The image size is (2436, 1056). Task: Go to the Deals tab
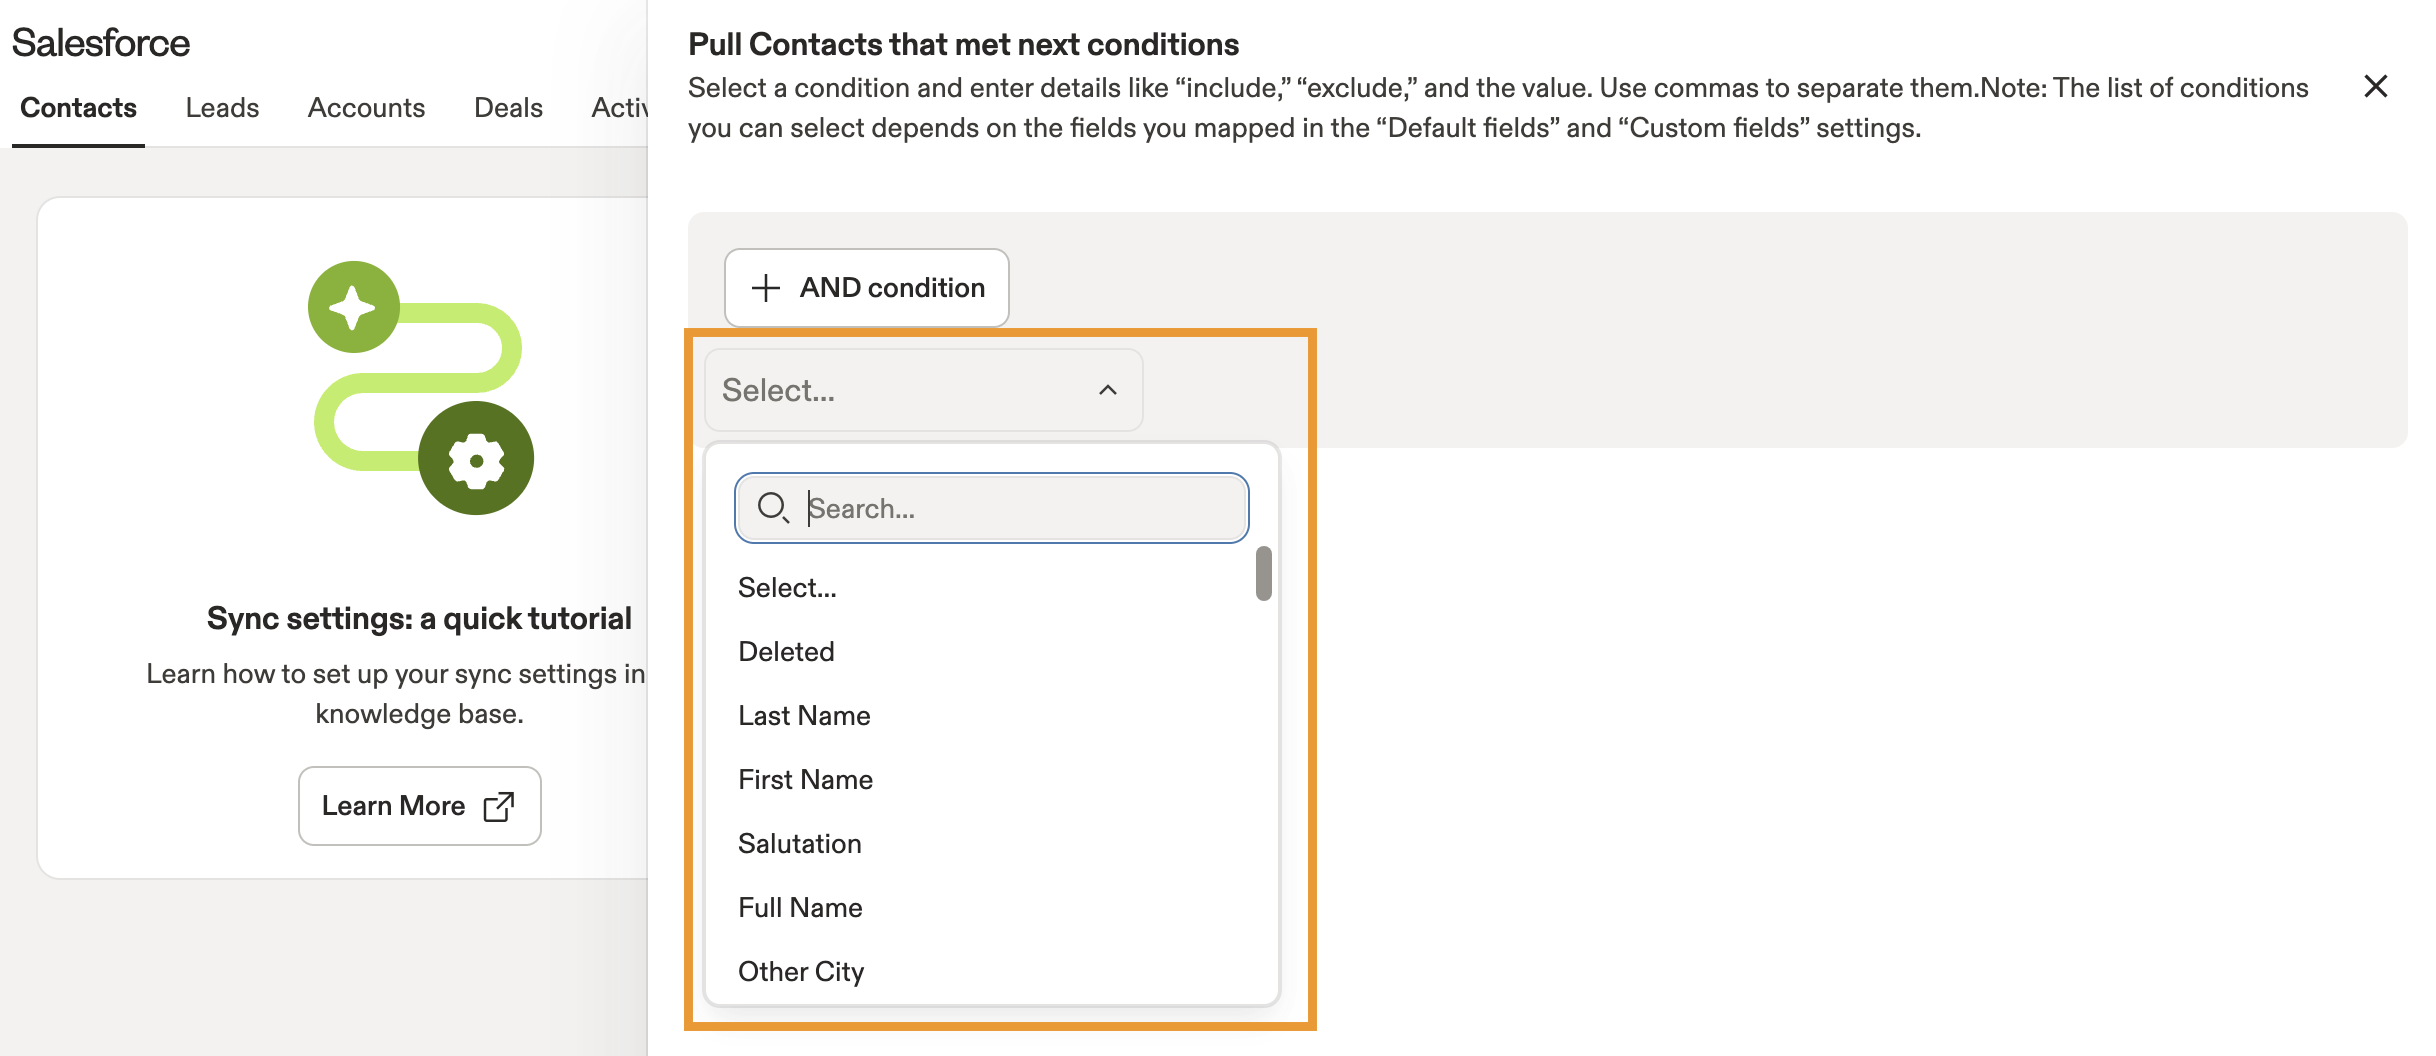[508, 108]
